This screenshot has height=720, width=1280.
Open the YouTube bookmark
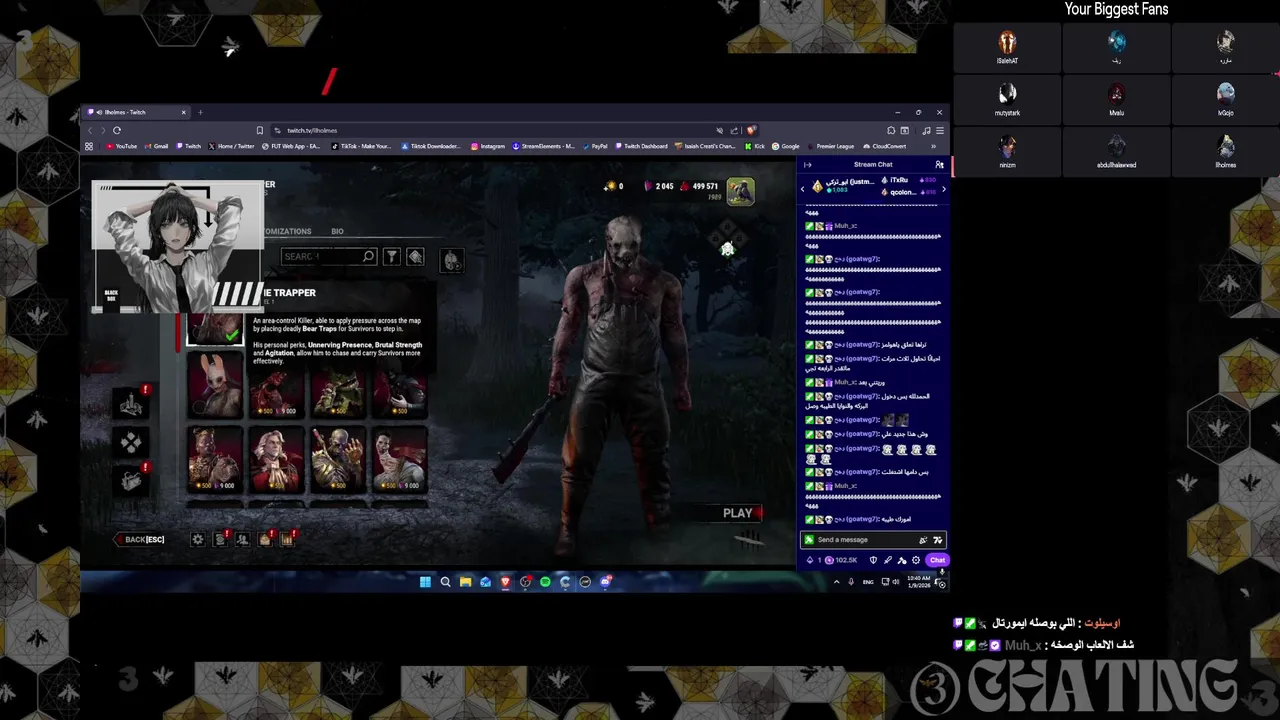(x=122, y=146)
